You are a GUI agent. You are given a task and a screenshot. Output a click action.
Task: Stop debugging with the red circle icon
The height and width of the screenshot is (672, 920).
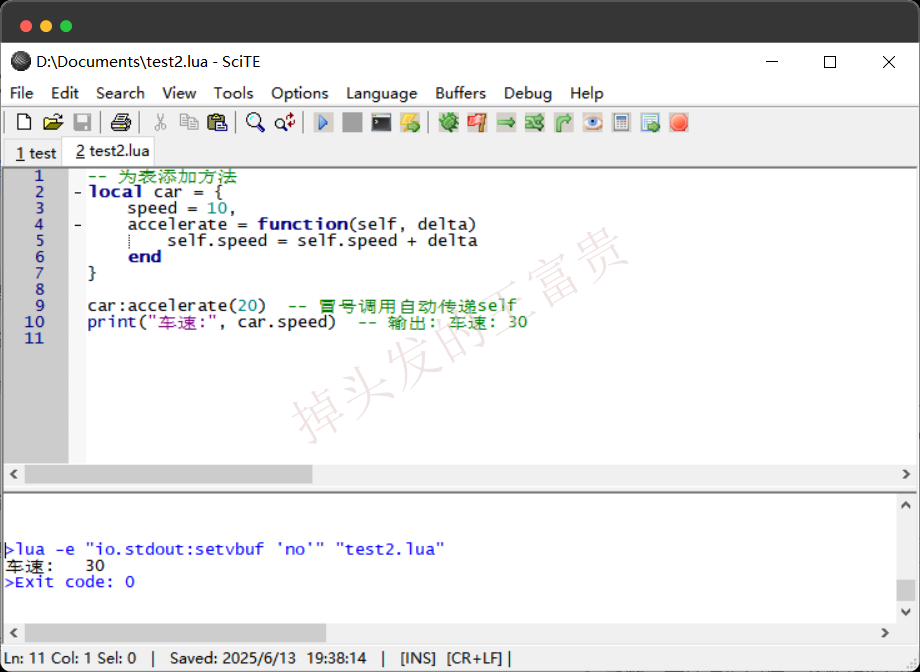[679, 123]
